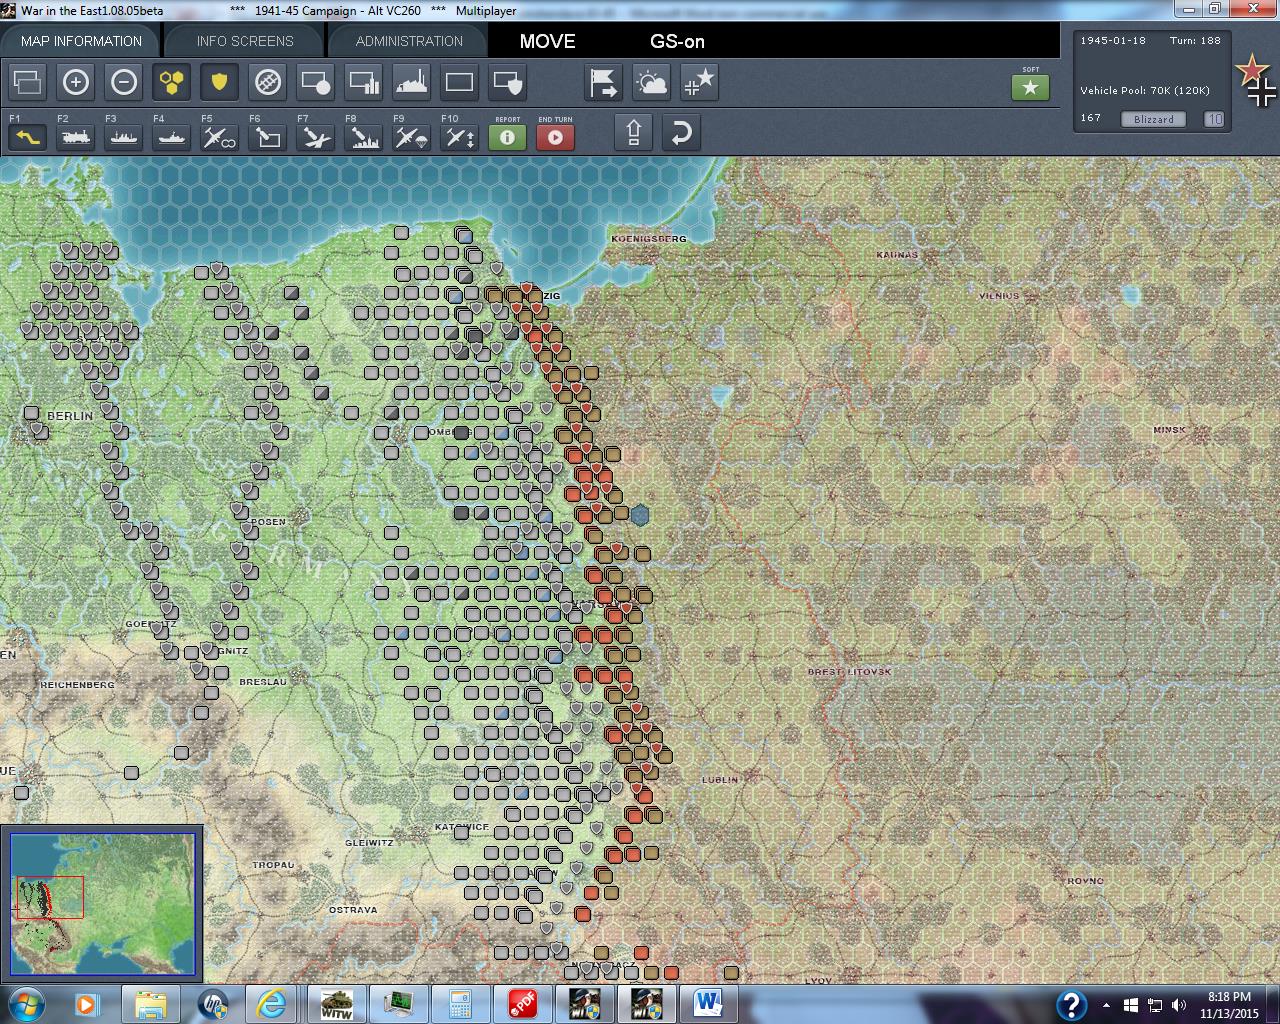Click the Turn: 188 label
Image resolution: width=1280 pixels, height=1024 pixels.
[x=1196, y=41]
